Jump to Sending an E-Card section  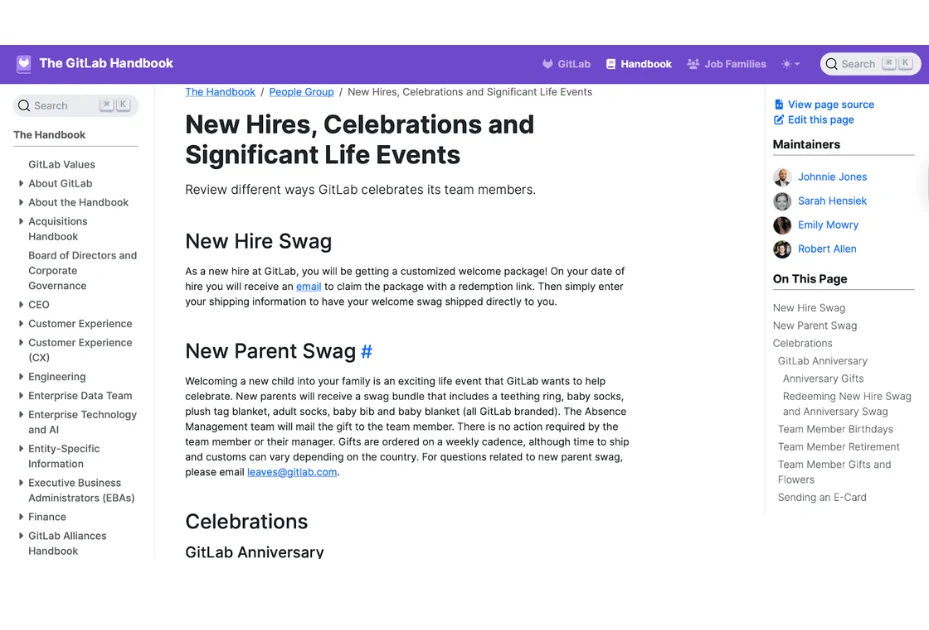click(822, 498)
